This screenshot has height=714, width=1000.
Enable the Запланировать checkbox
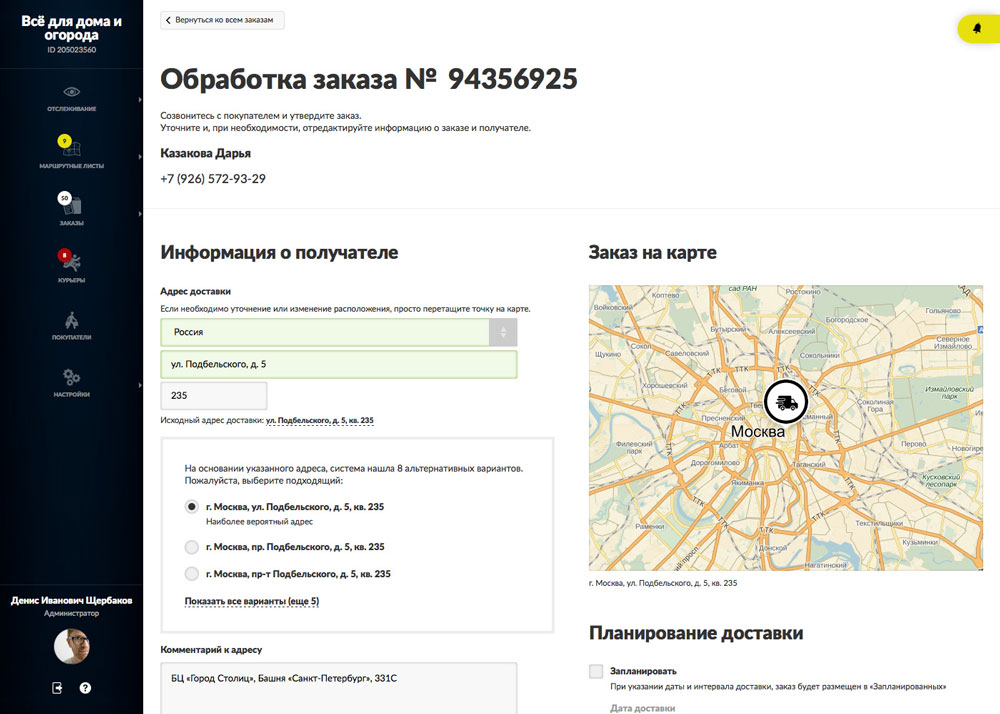click(x=596, y=671)
